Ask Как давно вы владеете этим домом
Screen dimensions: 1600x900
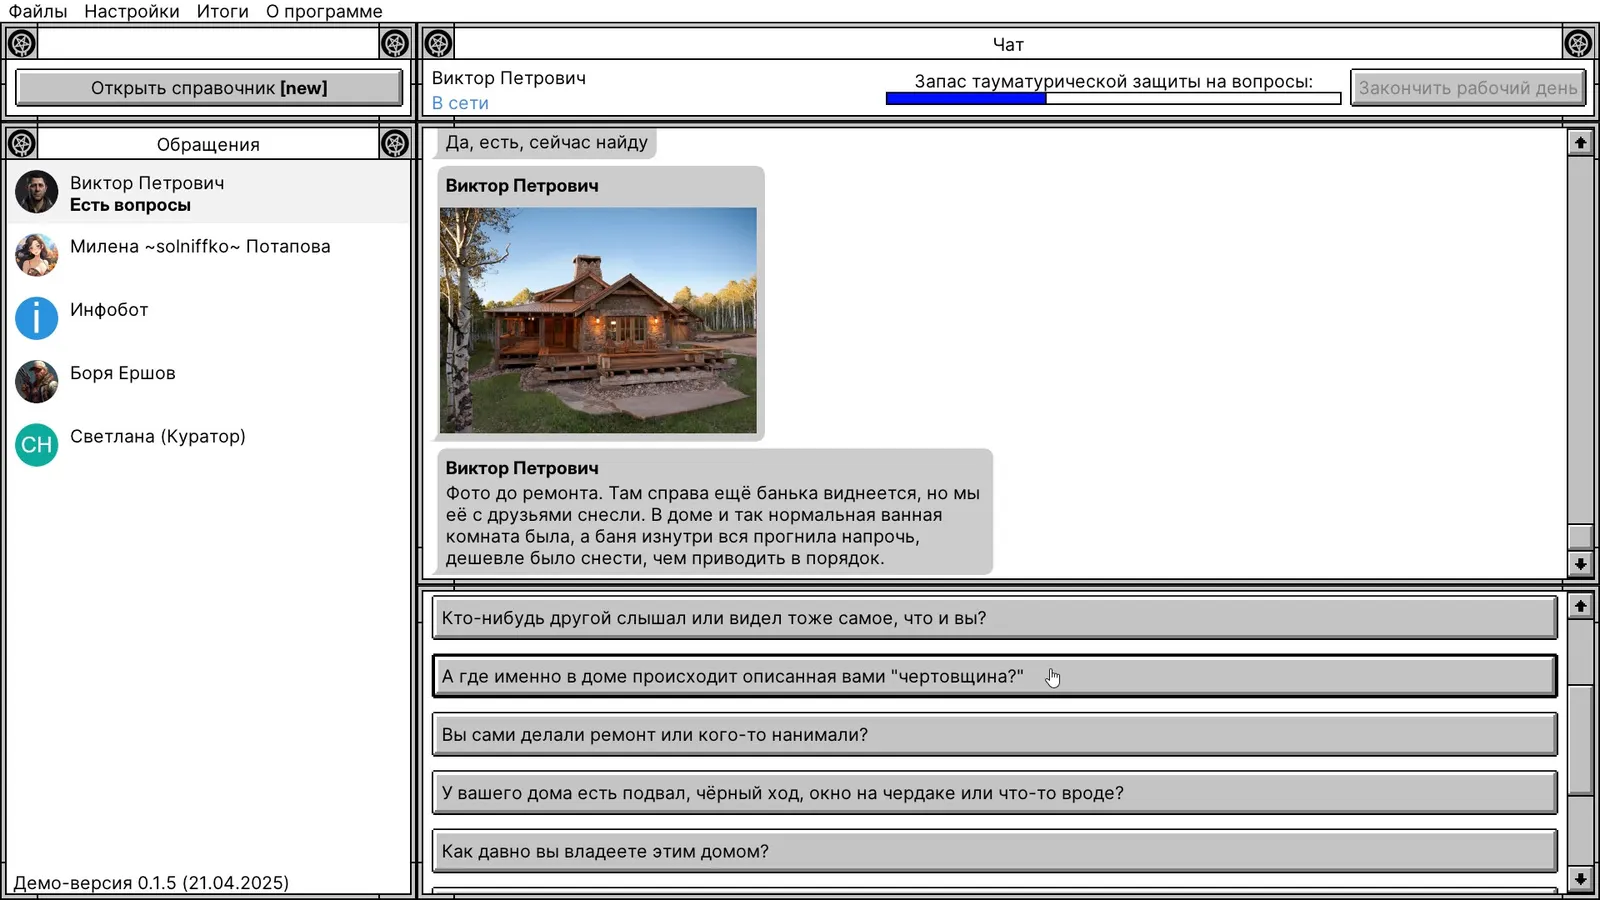994,851
